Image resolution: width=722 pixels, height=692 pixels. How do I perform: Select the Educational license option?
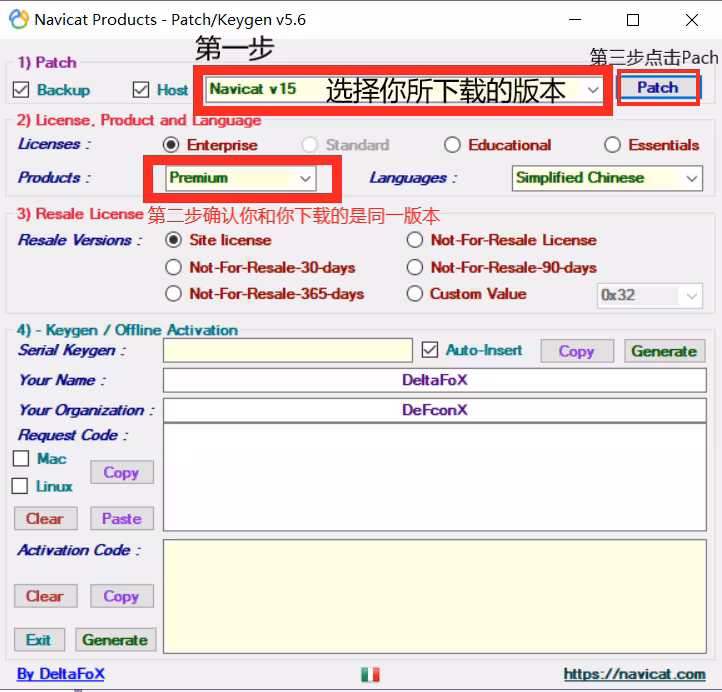[x=452, y=145]
